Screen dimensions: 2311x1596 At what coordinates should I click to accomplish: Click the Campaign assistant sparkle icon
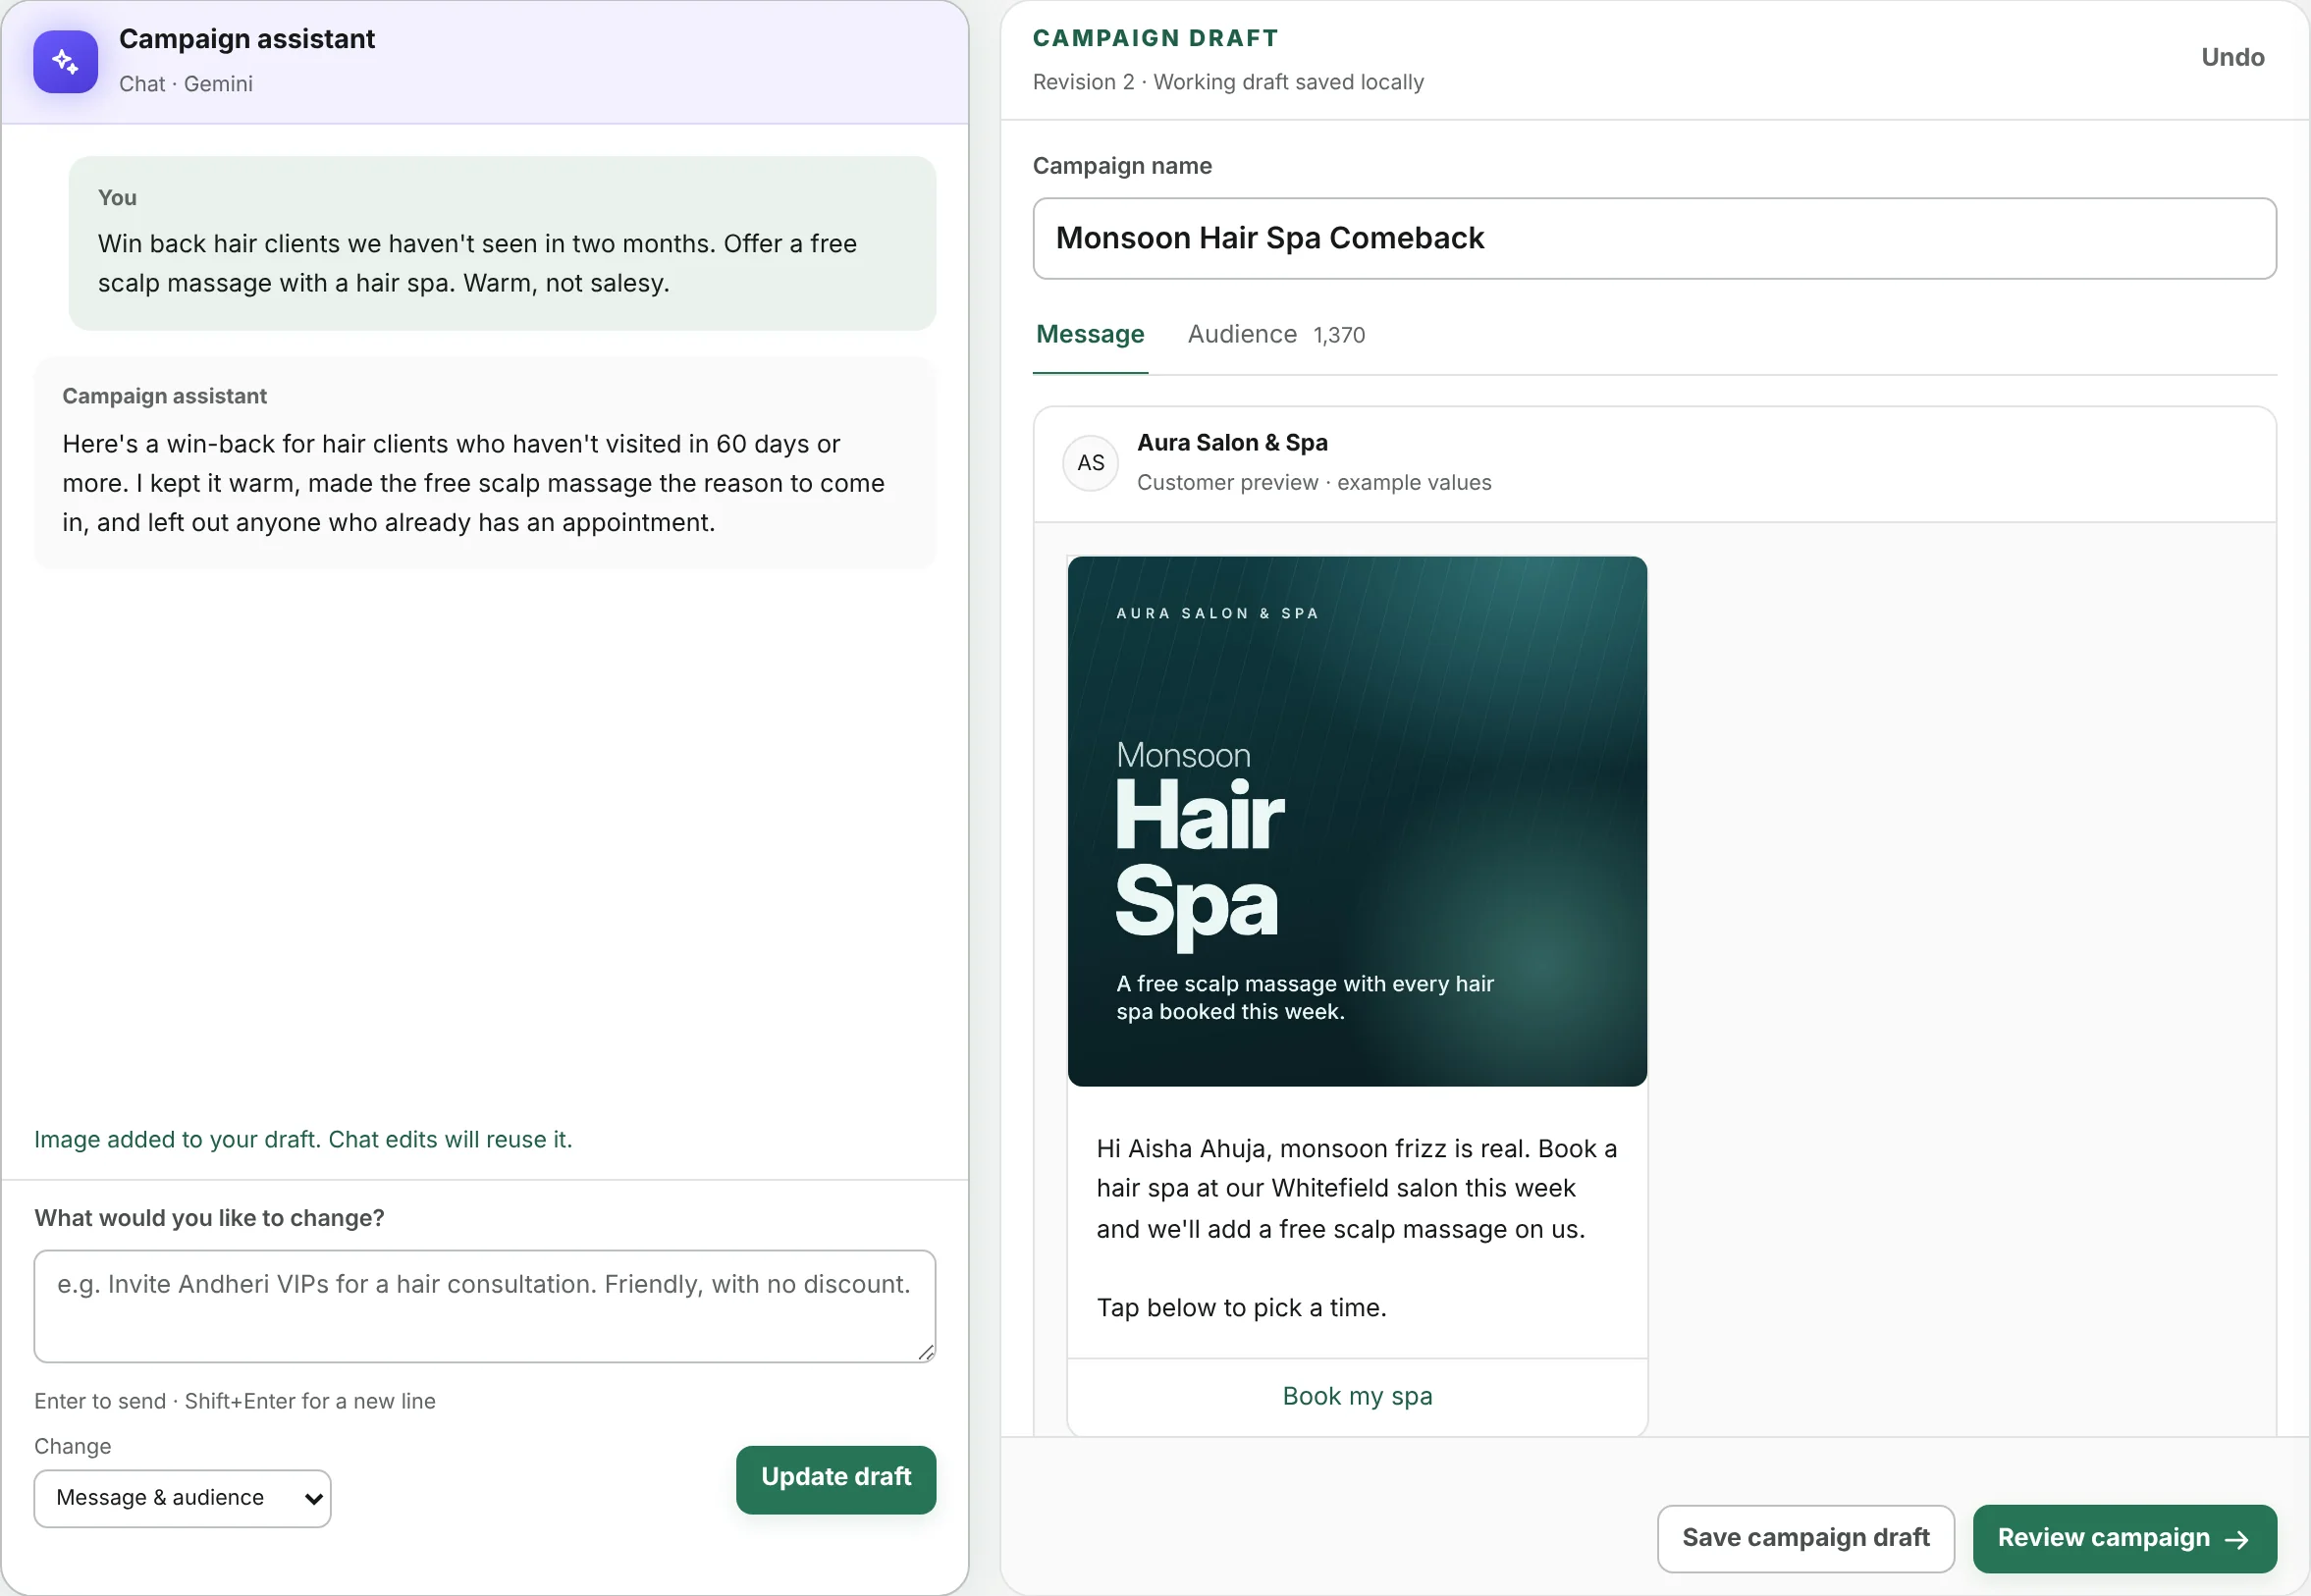[65, 61]
